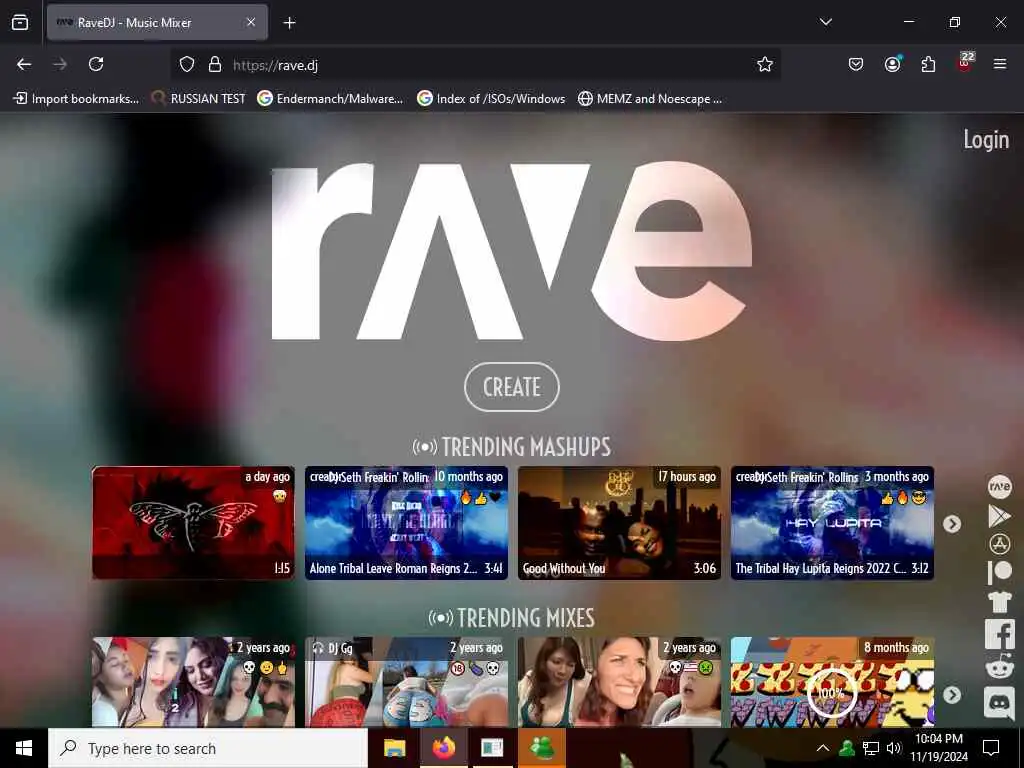Focus the rave.dj address bar
Image resolution: width=1024 pixels, height=768 pixels.
pos(475,65)
